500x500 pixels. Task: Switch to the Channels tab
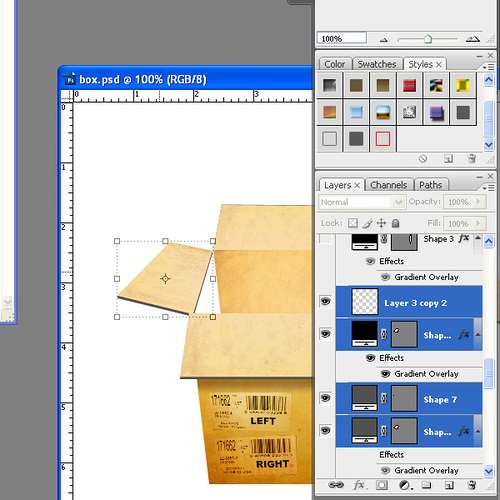pos(389,185)
